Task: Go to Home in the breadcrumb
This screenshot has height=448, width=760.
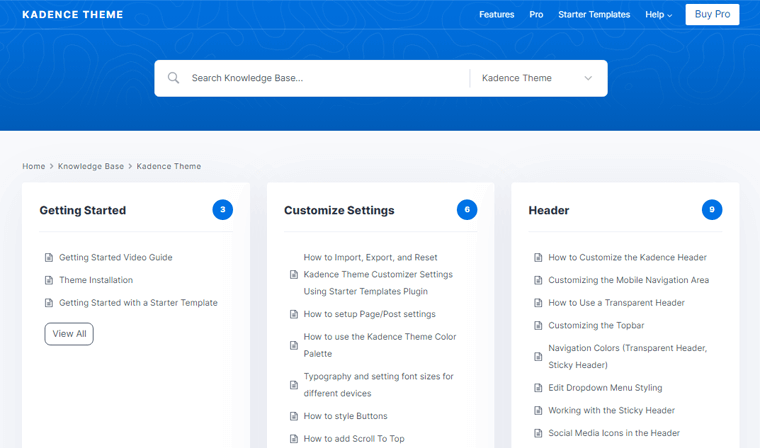Action: point(33,166)
